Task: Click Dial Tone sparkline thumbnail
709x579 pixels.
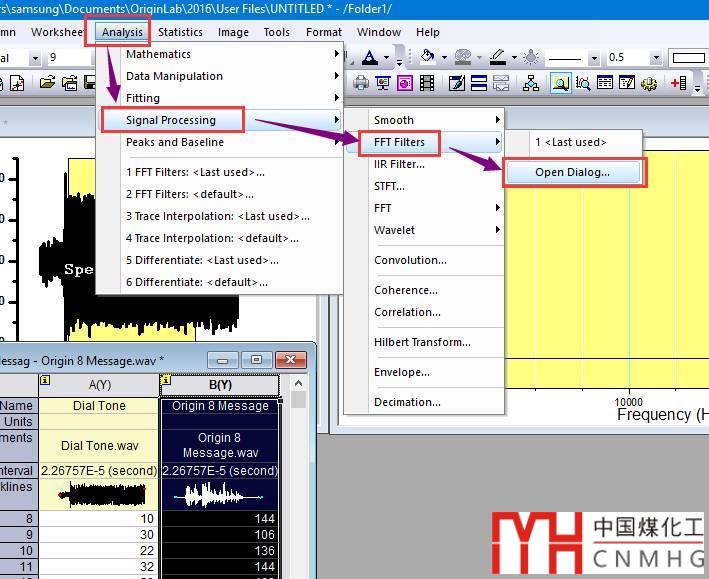Action: 103,494
